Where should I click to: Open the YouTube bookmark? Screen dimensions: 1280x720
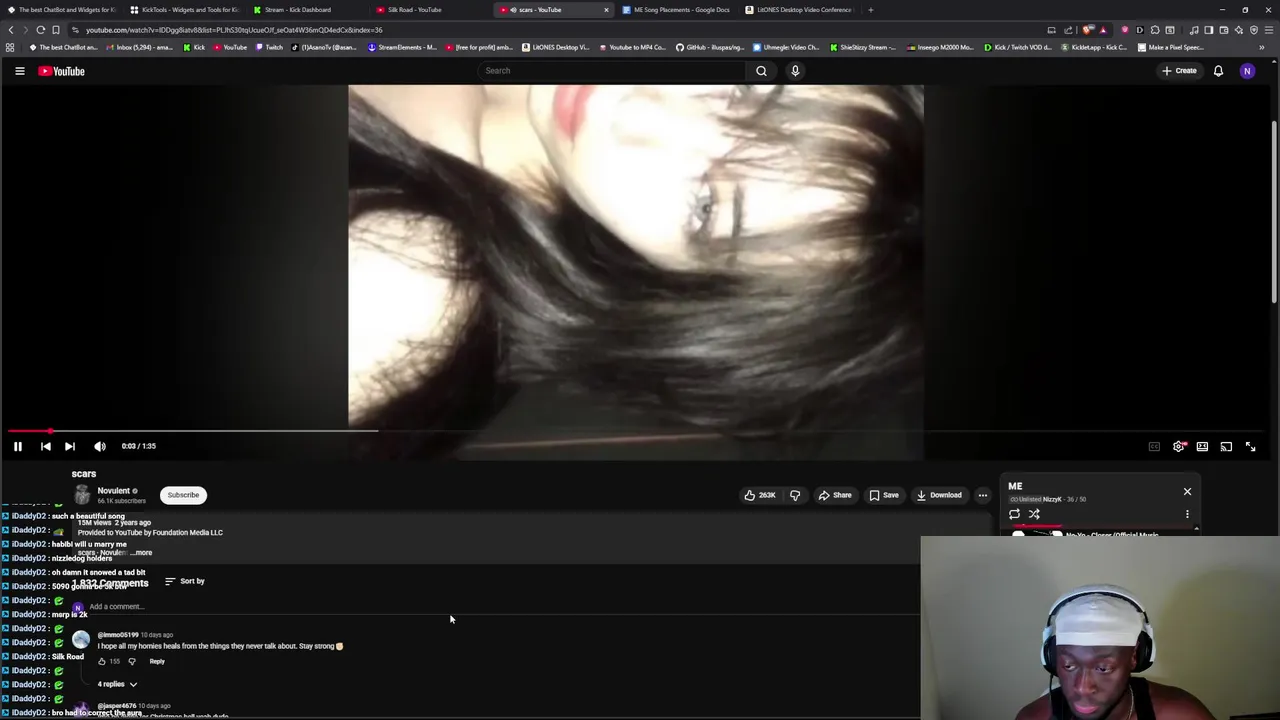pyautogui.click(x=230, y=47)
